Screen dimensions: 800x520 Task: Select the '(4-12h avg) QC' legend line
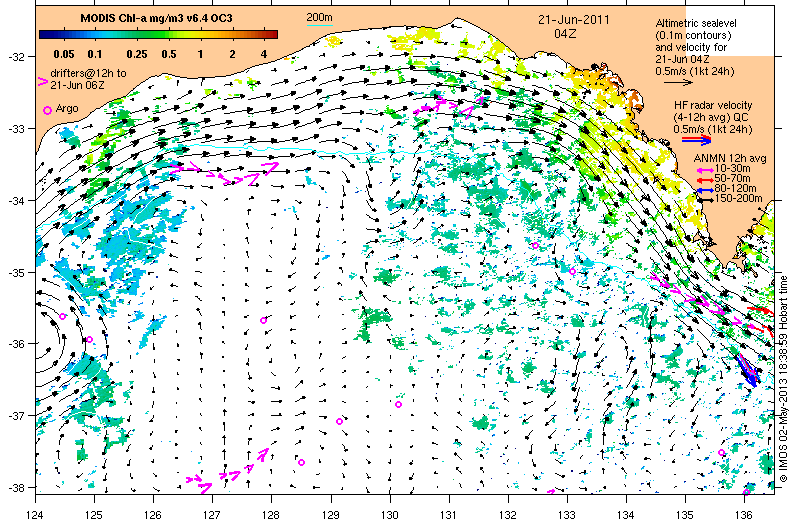[x=711, y=117]
